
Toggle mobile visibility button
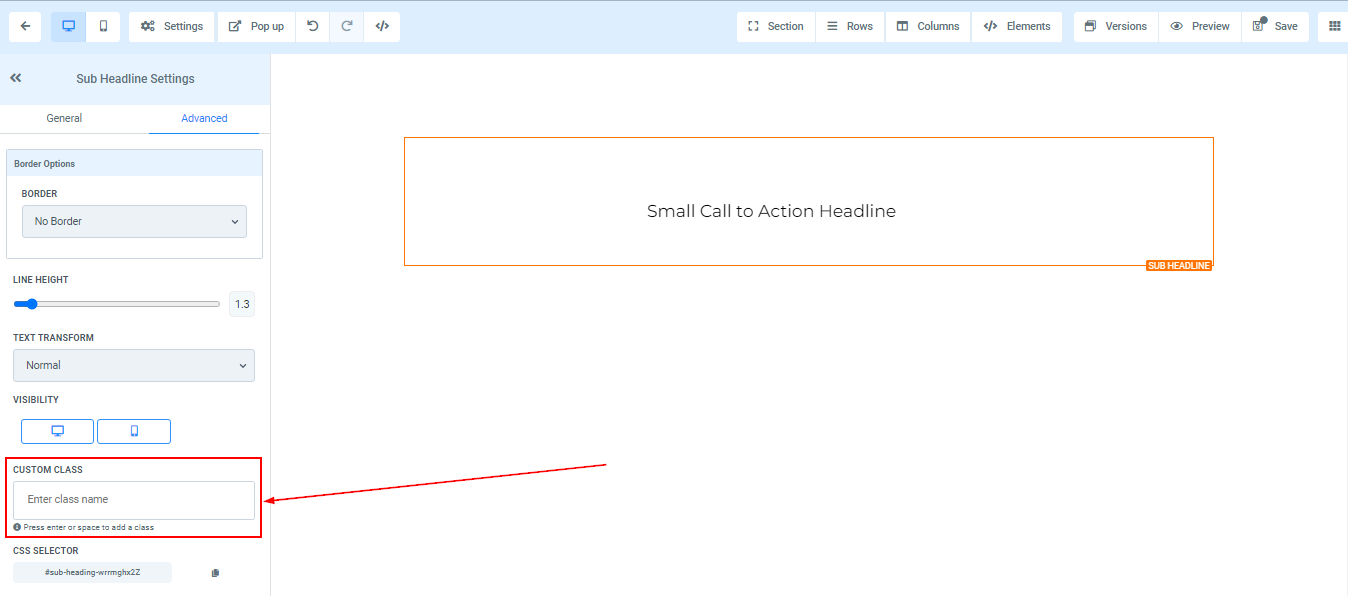(x=134, y=431)
